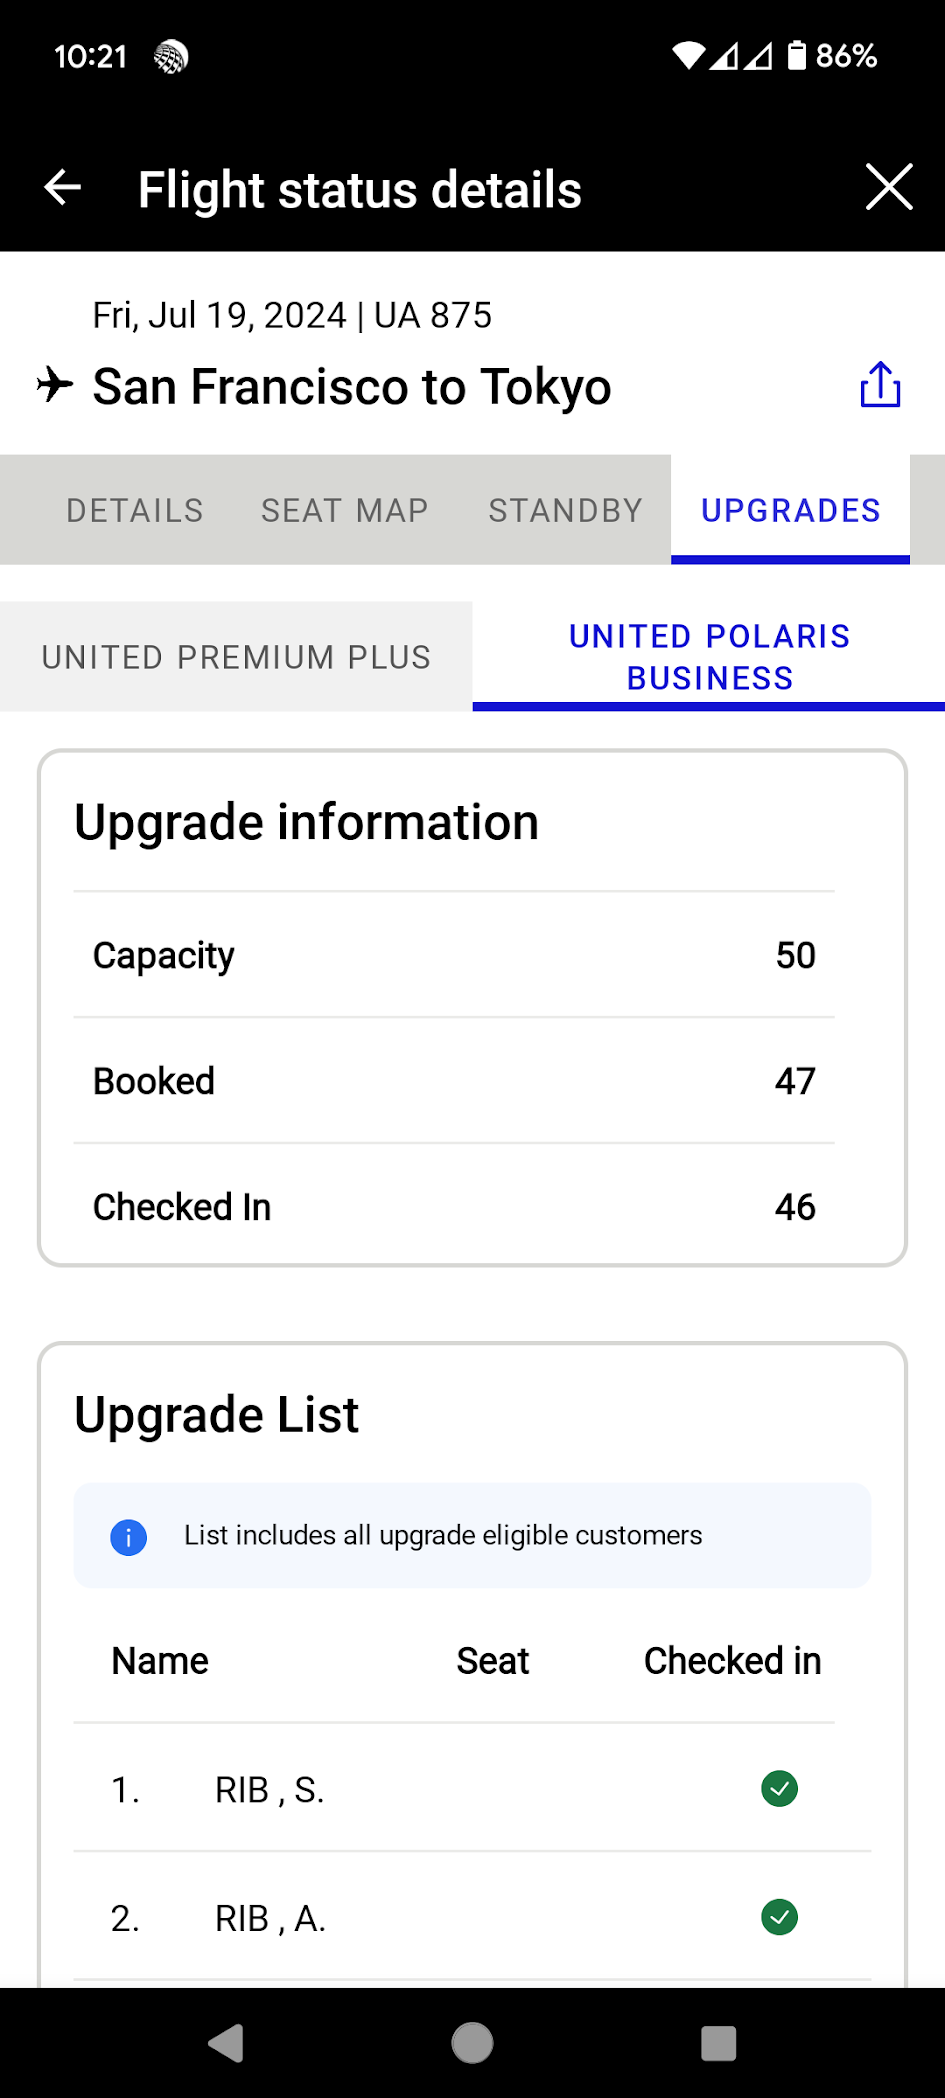
Task: Tap the back arrow in header
Action: coord(63,188)
